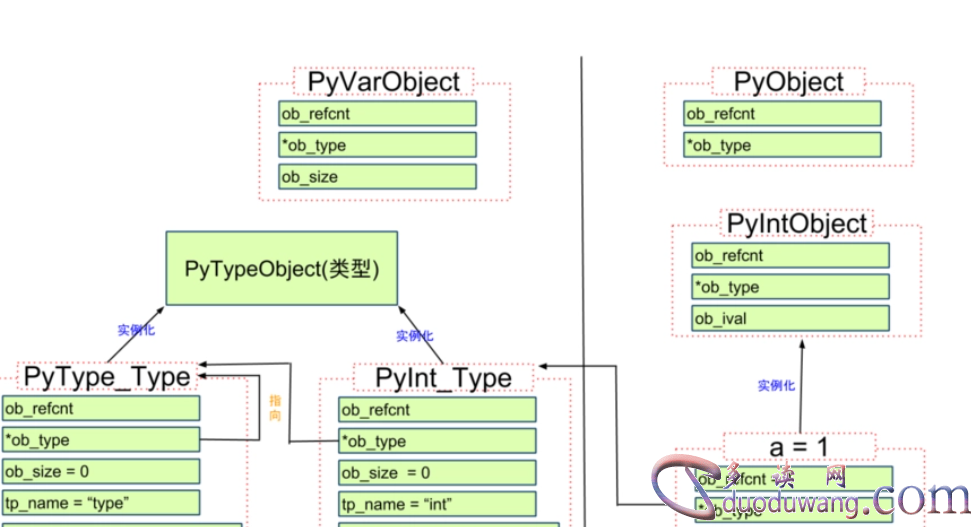Click the "a = 1" label
The image size is (976, 527).
800,446
